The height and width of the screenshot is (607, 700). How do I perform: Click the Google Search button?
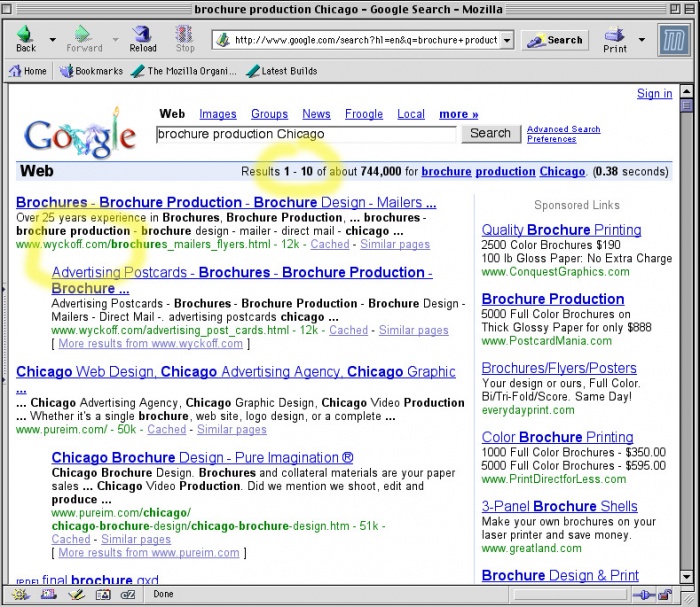click(x=490, y=133)
